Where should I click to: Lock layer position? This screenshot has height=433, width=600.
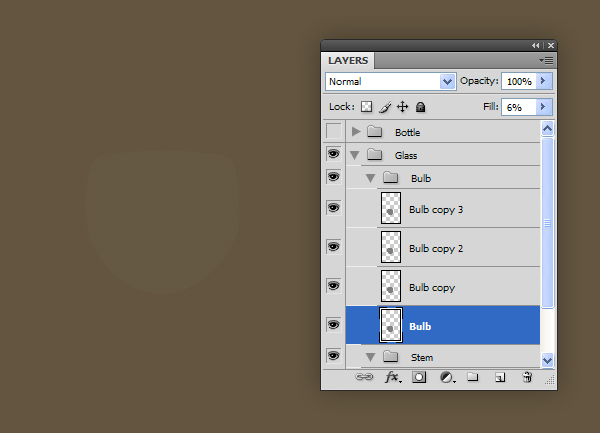[403, 107]
